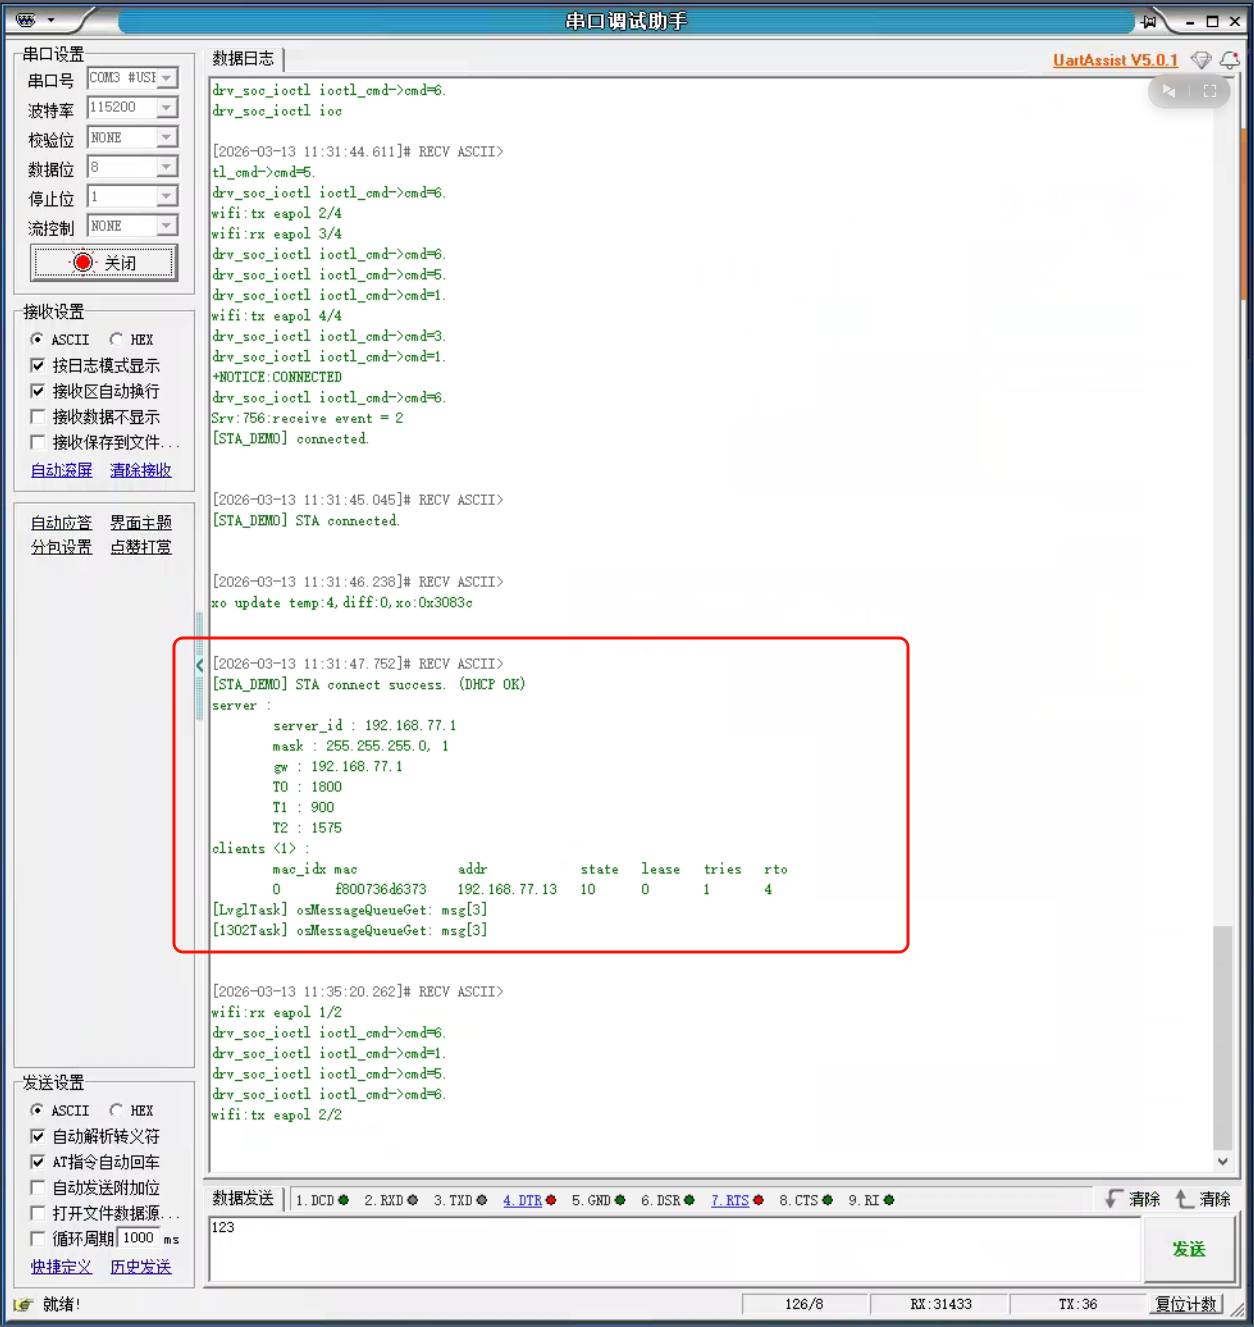Screen dimensions: 1254x1327
Task: Click the log scrollbar down arrow
Action: (x=1222, y=1161)
